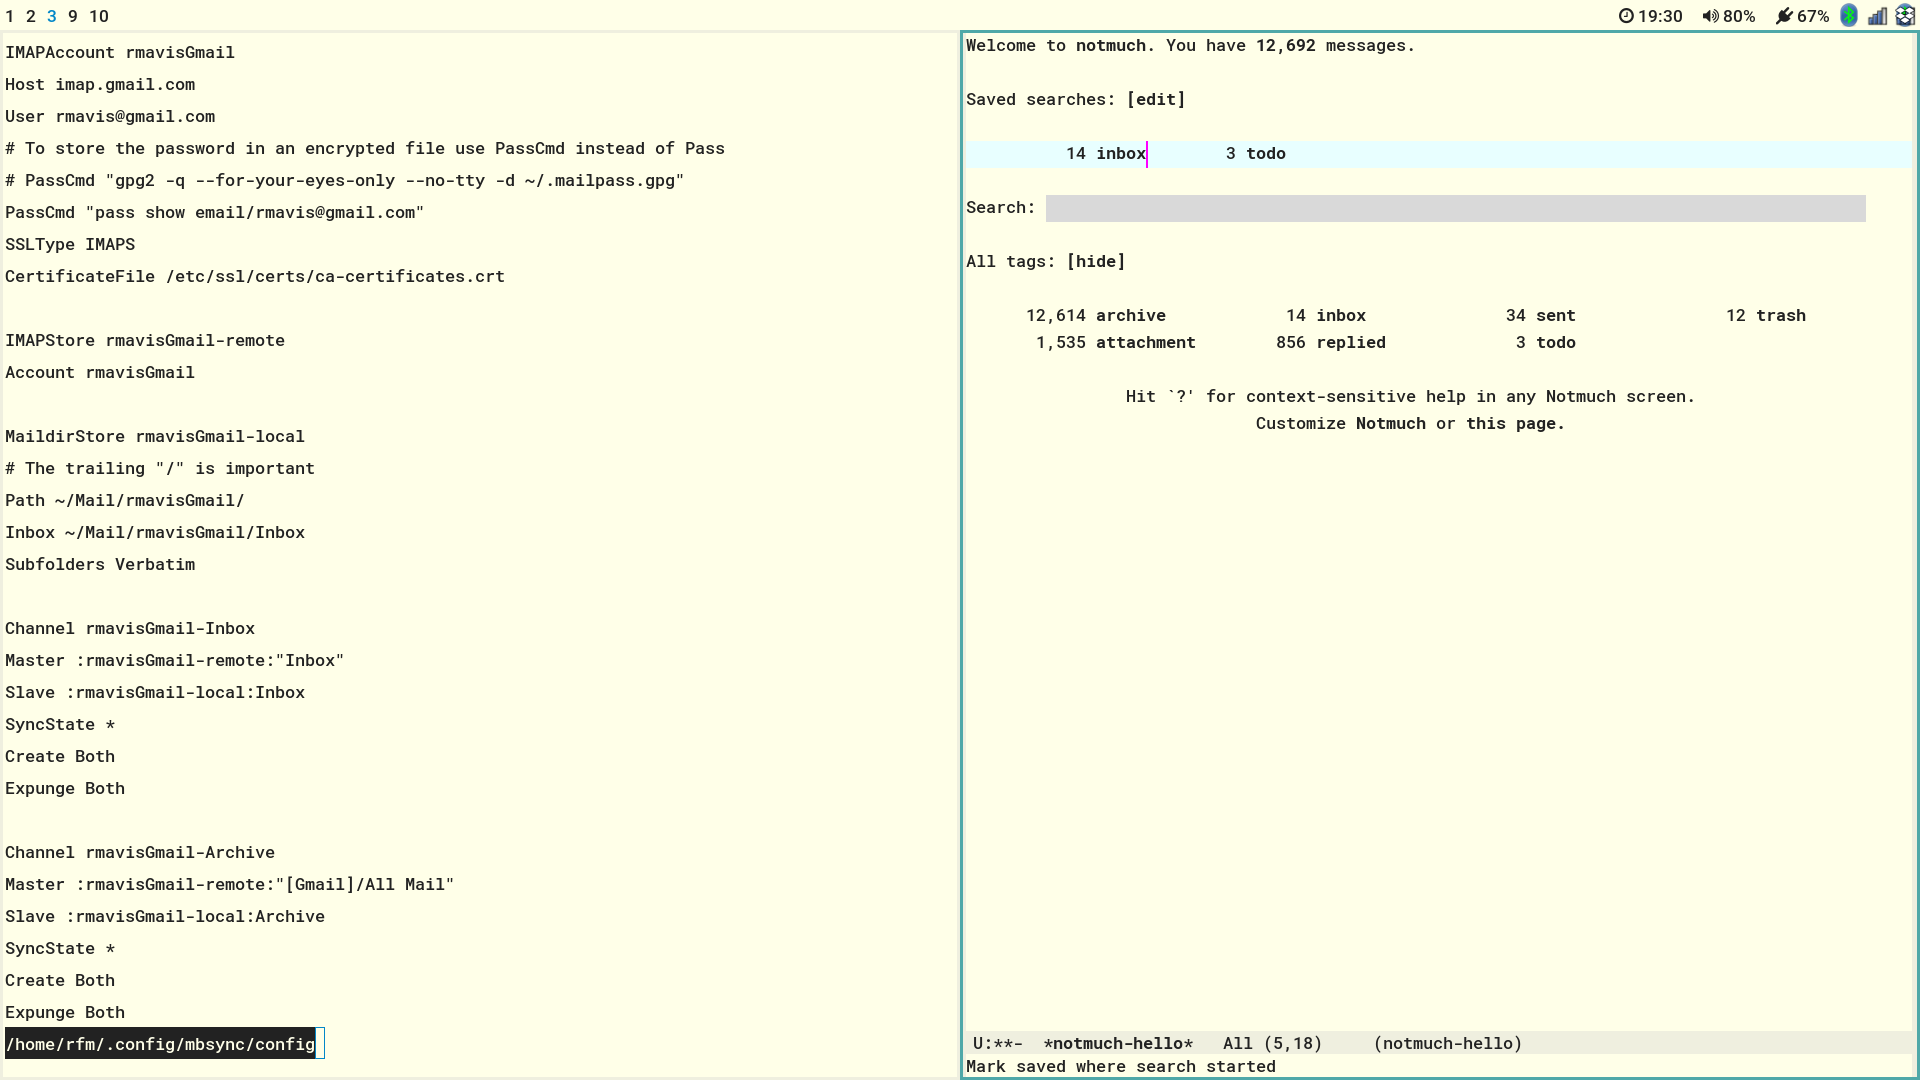Open the saved searches edit control
The height and width of the screenshot is (1080, 1920).
click(x=1155, y=99)
